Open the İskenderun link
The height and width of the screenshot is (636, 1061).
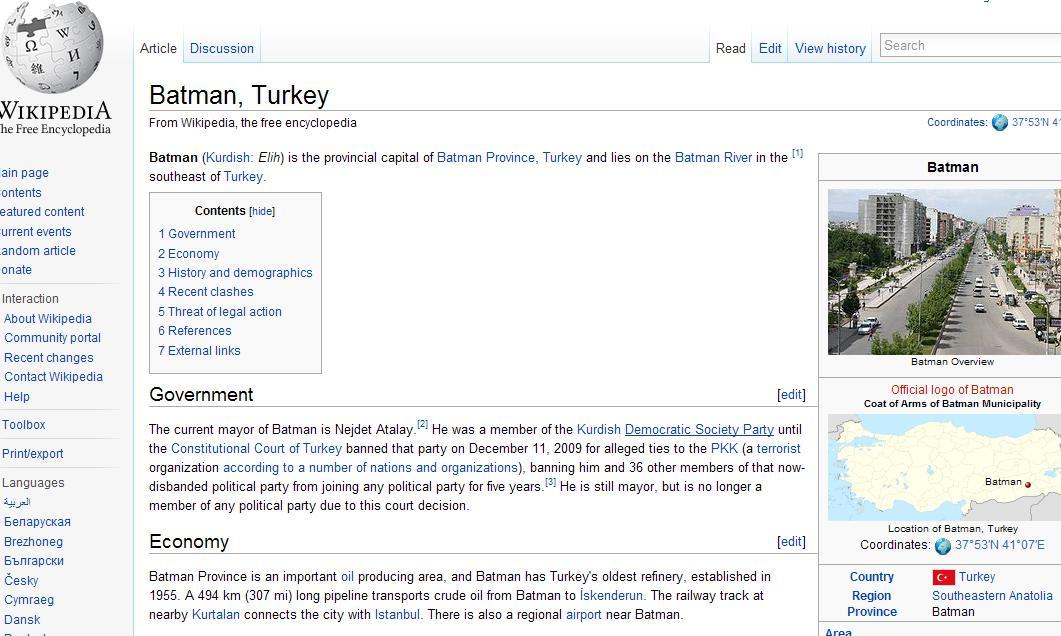tap(612, 596)
